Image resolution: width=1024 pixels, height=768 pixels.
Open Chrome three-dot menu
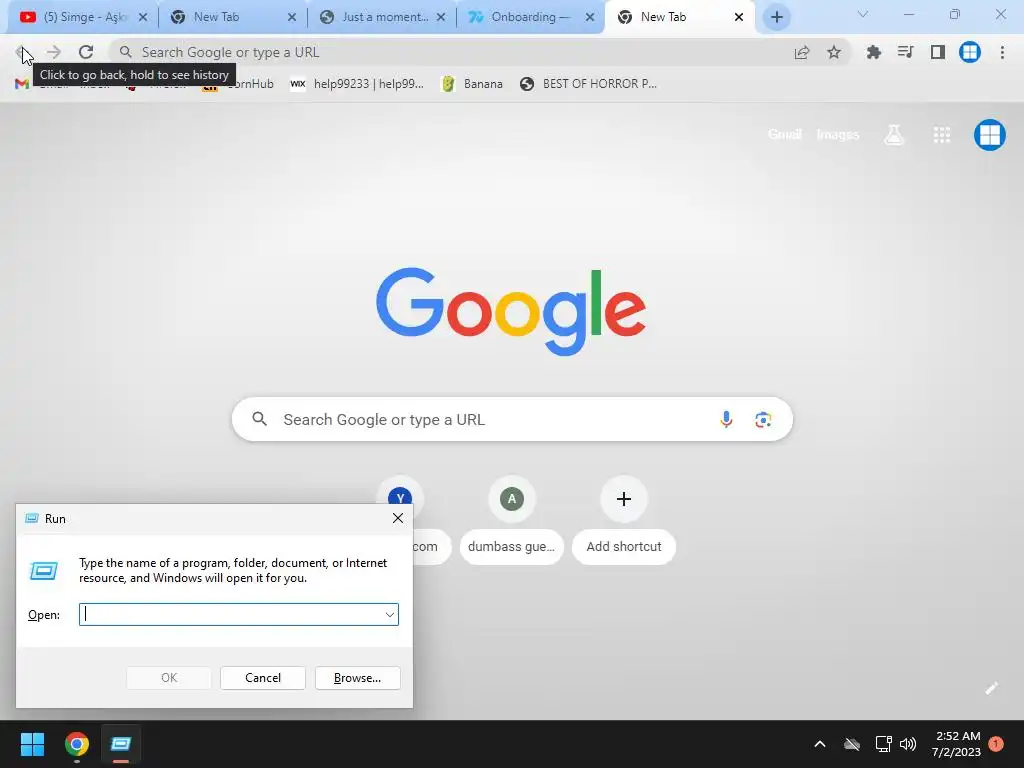pyautogui.click(x=1002, y=52)
